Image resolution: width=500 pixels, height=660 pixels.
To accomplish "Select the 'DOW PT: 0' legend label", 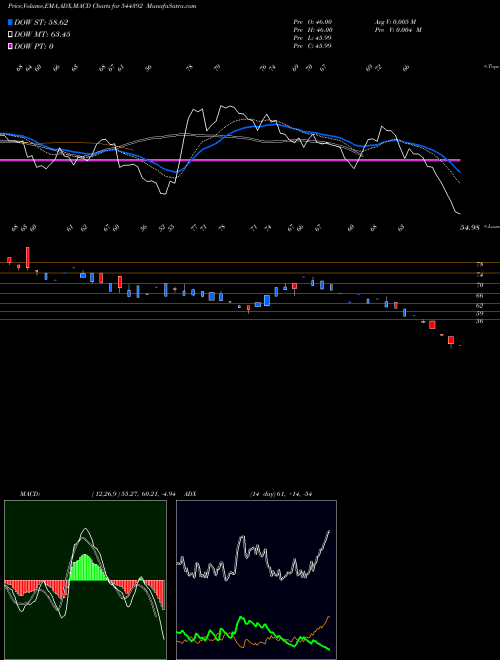I will (34, 46).
